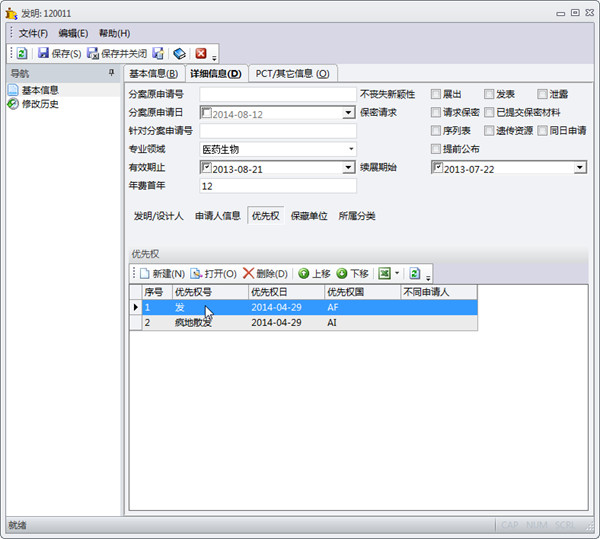Click the Save and Close (保存并关闭) icon
600x539 pixels.
click(x=93, y=53)
